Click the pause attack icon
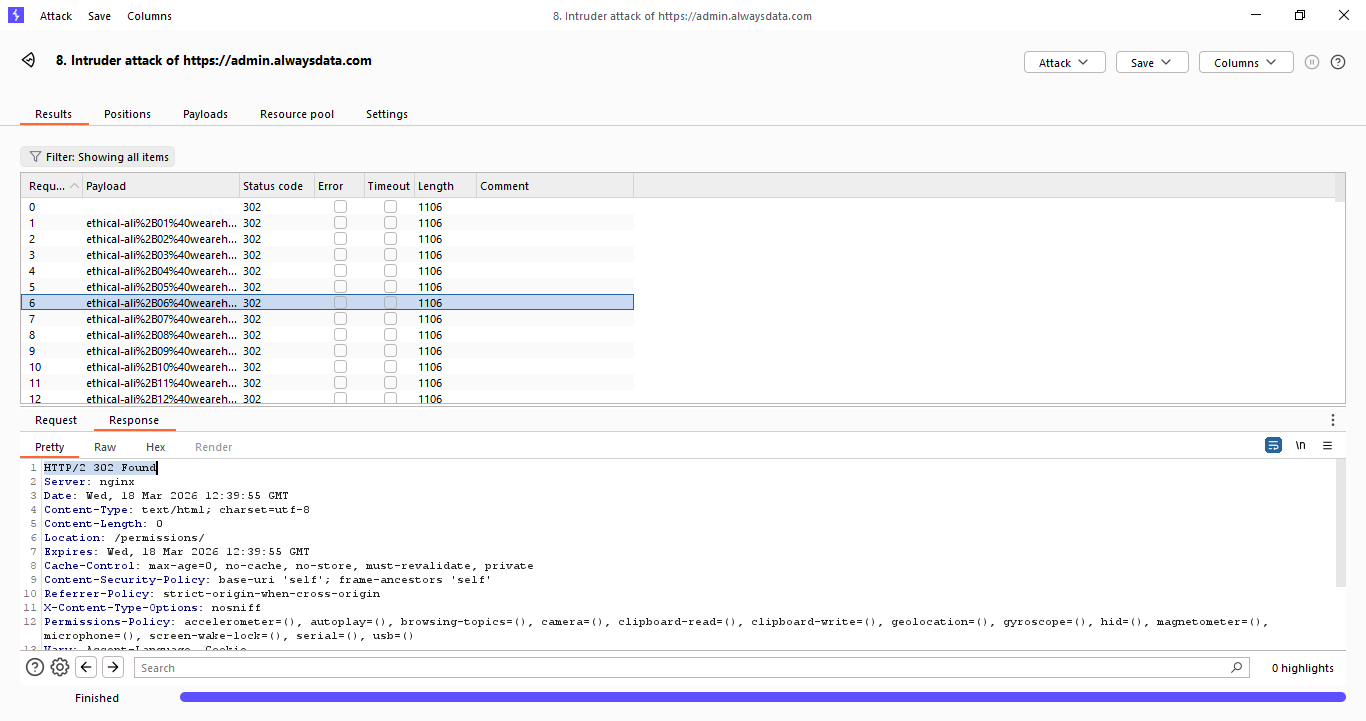The width and height of the screenshot is (1366, 721). pos(1312,62)
